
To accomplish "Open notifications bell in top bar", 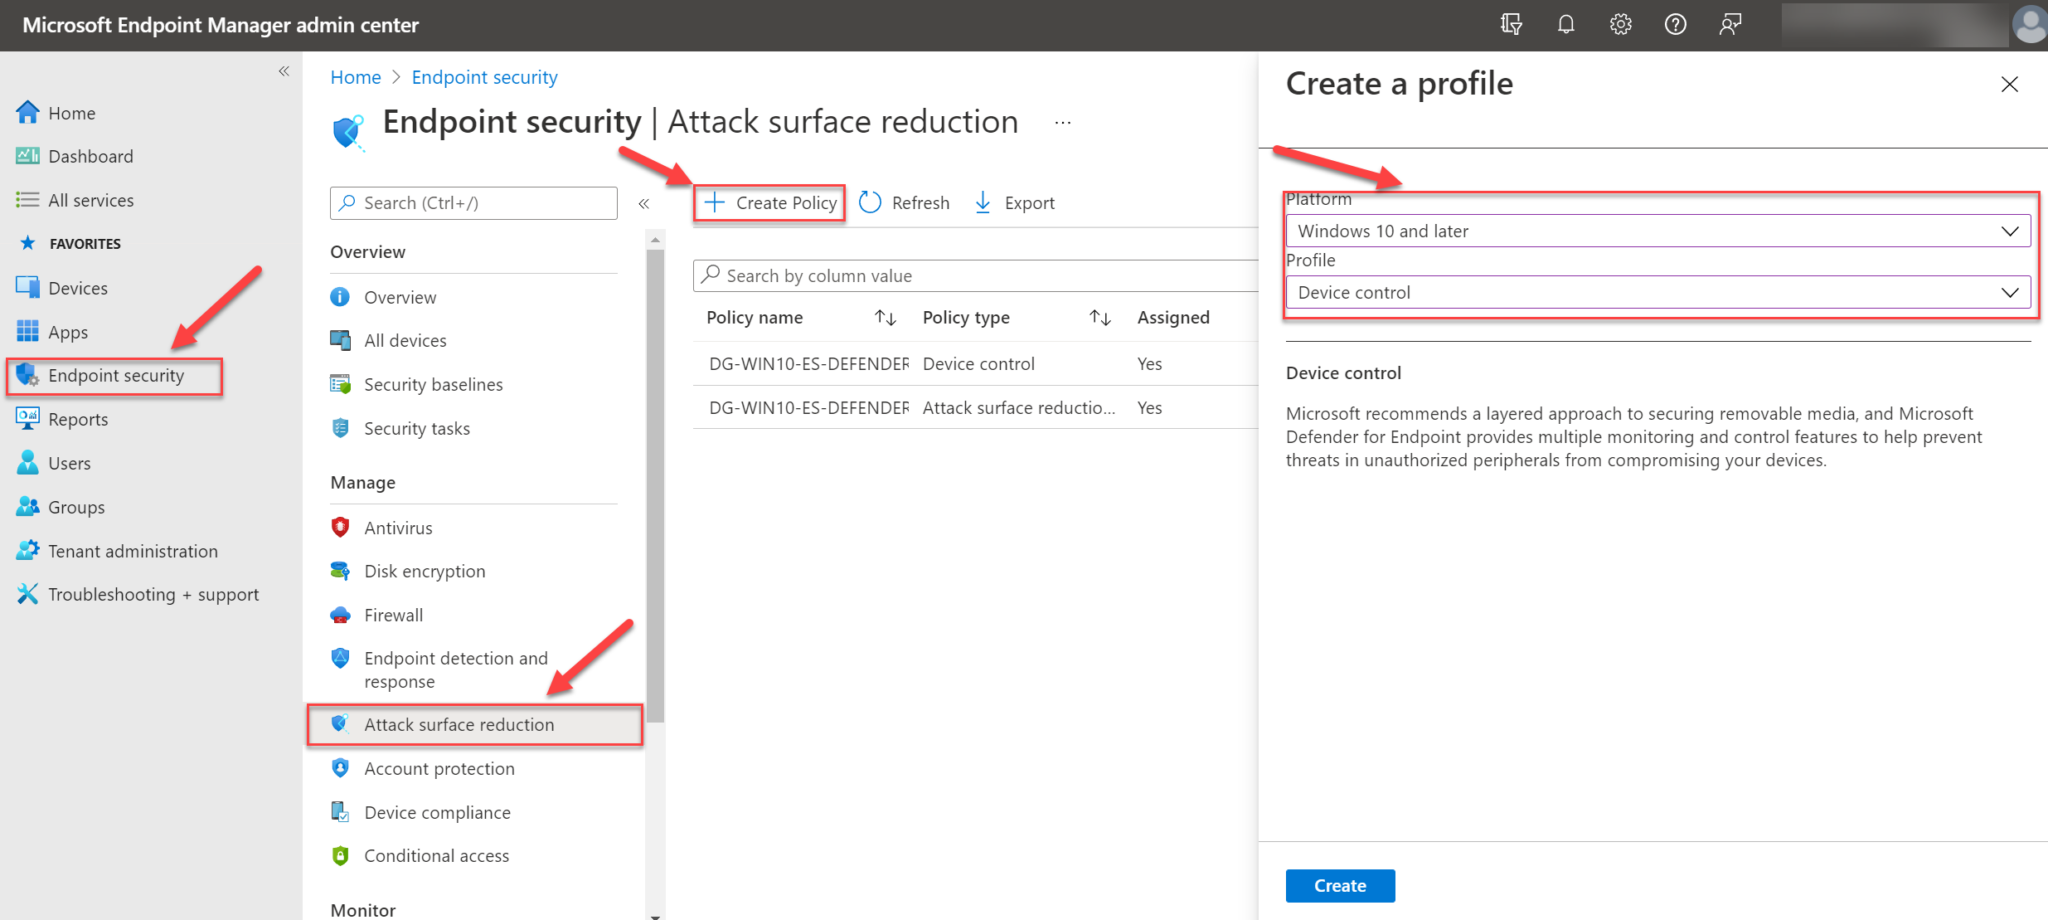I will tap(1565, 24).
